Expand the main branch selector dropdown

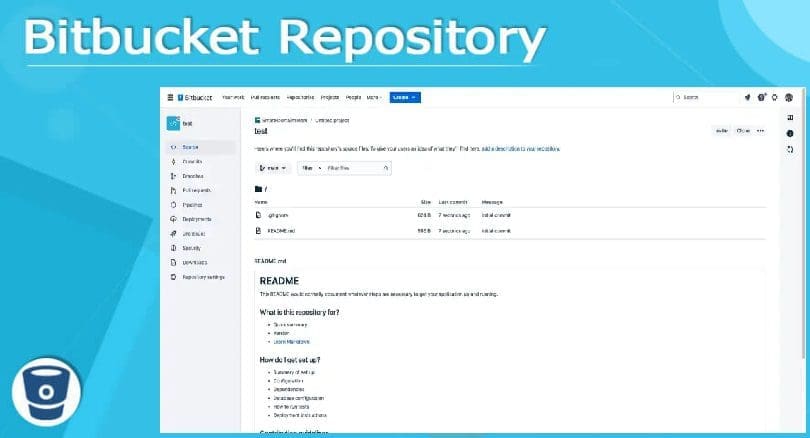[x=273, y=168]
